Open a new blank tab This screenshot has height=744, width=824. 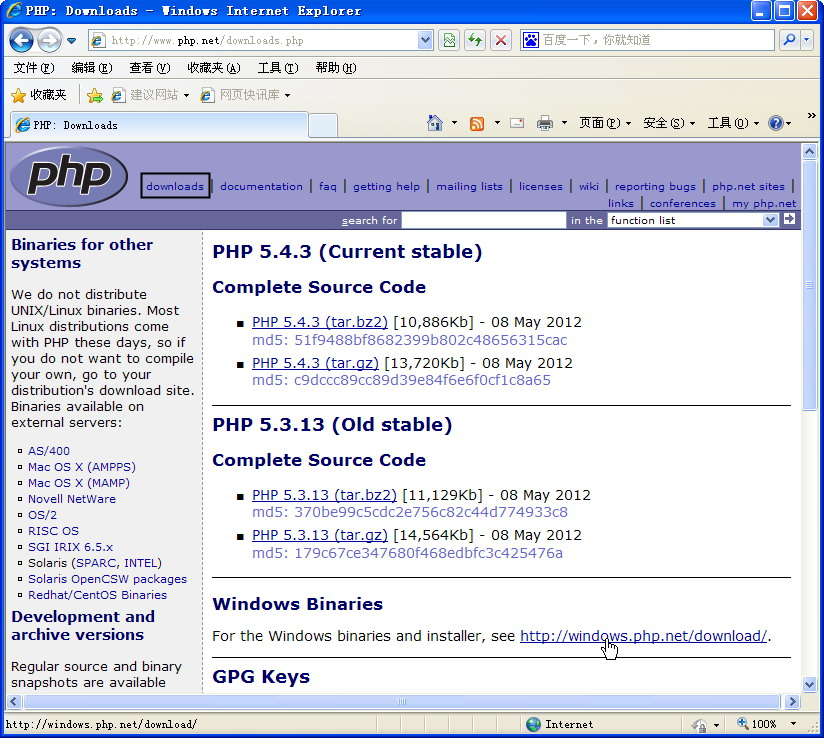tap(323, 126)
